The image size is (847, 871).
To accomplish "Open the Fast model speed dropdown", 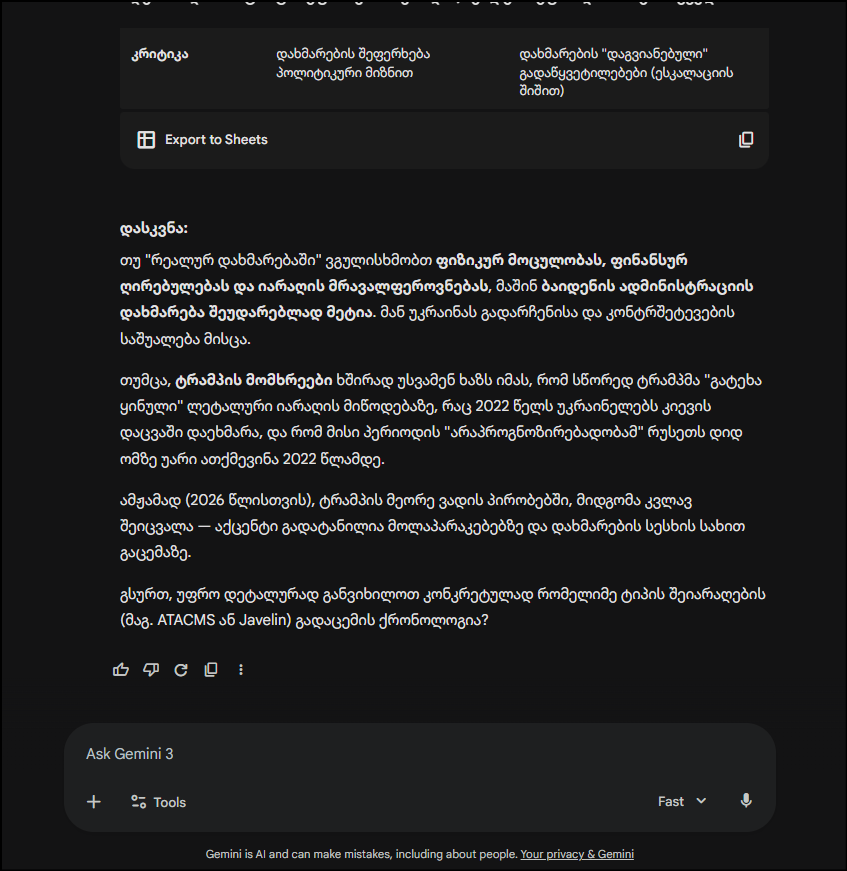I will coord(681,800).
